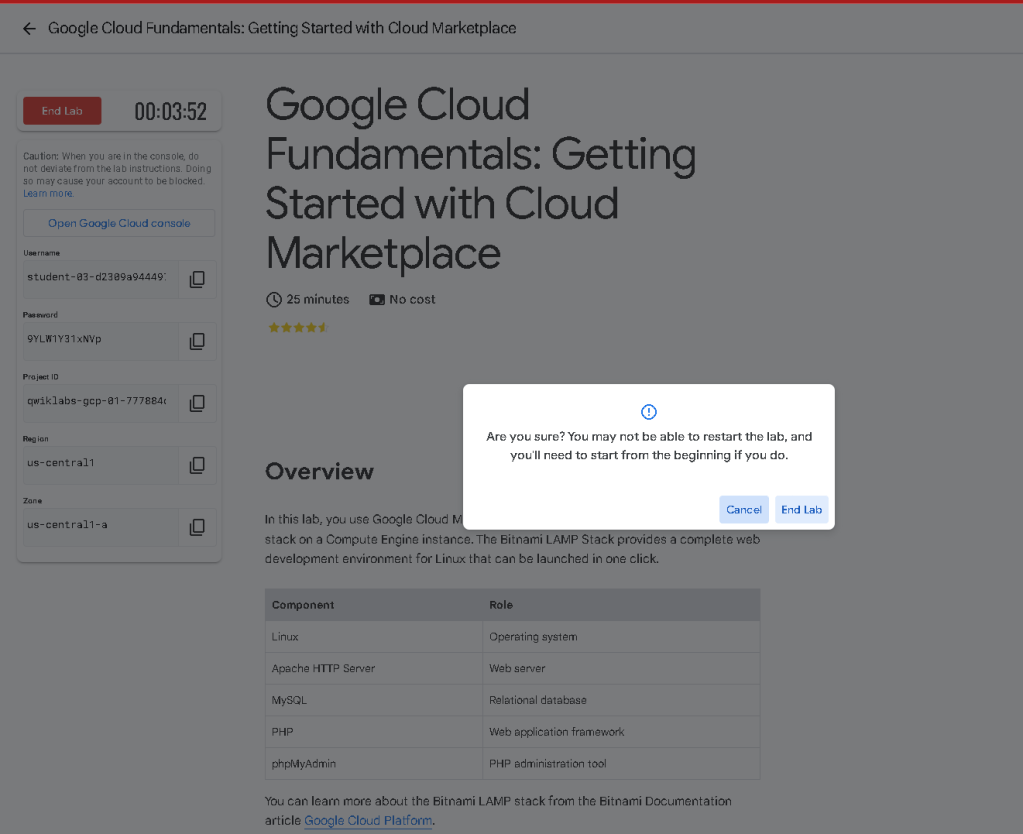Click the Username field student-03
This screenshot has height=834, width=1023.
click(x=101, y=279)
